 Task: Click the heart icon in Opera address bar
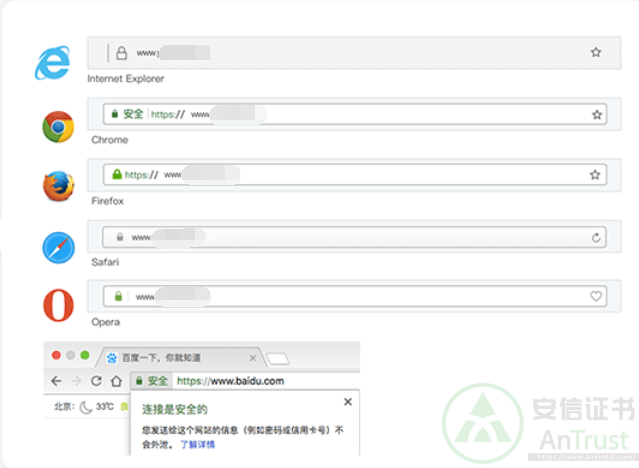pos(596,297)
